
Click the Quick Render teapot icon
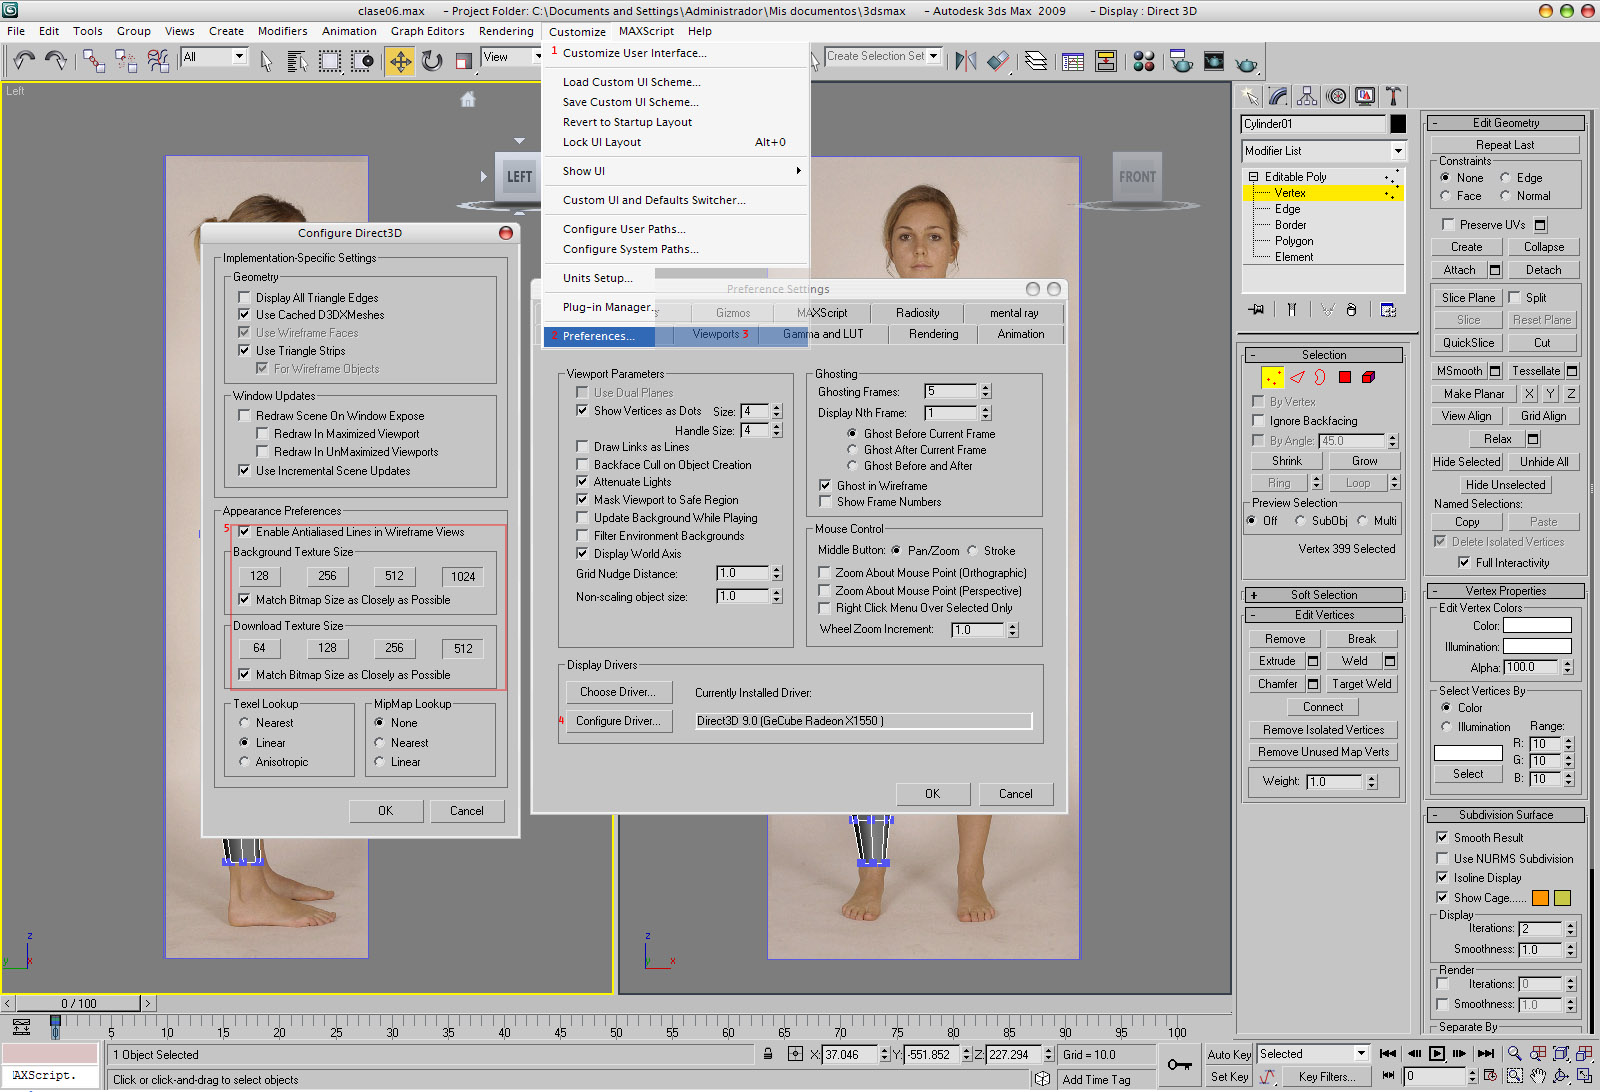point(1246,63)
